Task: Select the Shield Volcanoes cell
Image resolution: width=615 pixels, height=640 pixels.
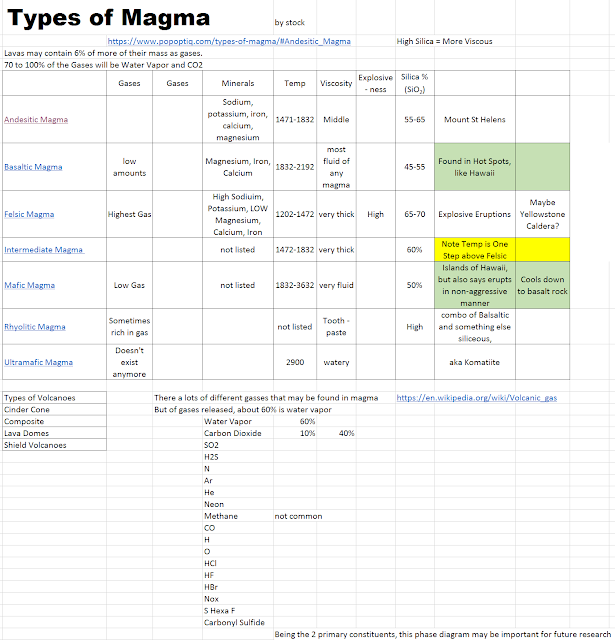Action: point(54,445)
